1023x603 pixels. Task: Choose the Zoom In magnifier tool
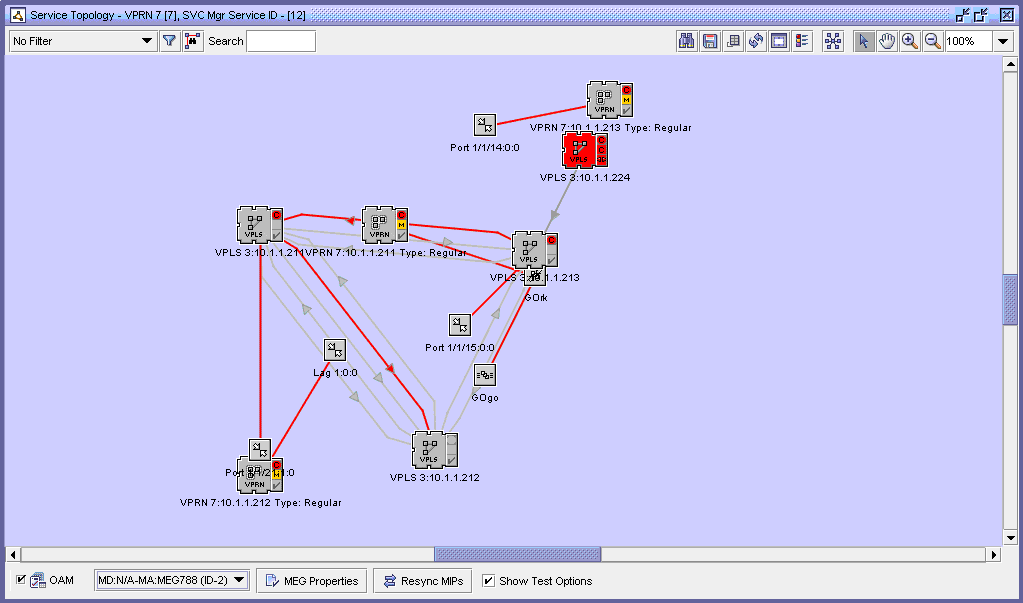tap(910, 40)
